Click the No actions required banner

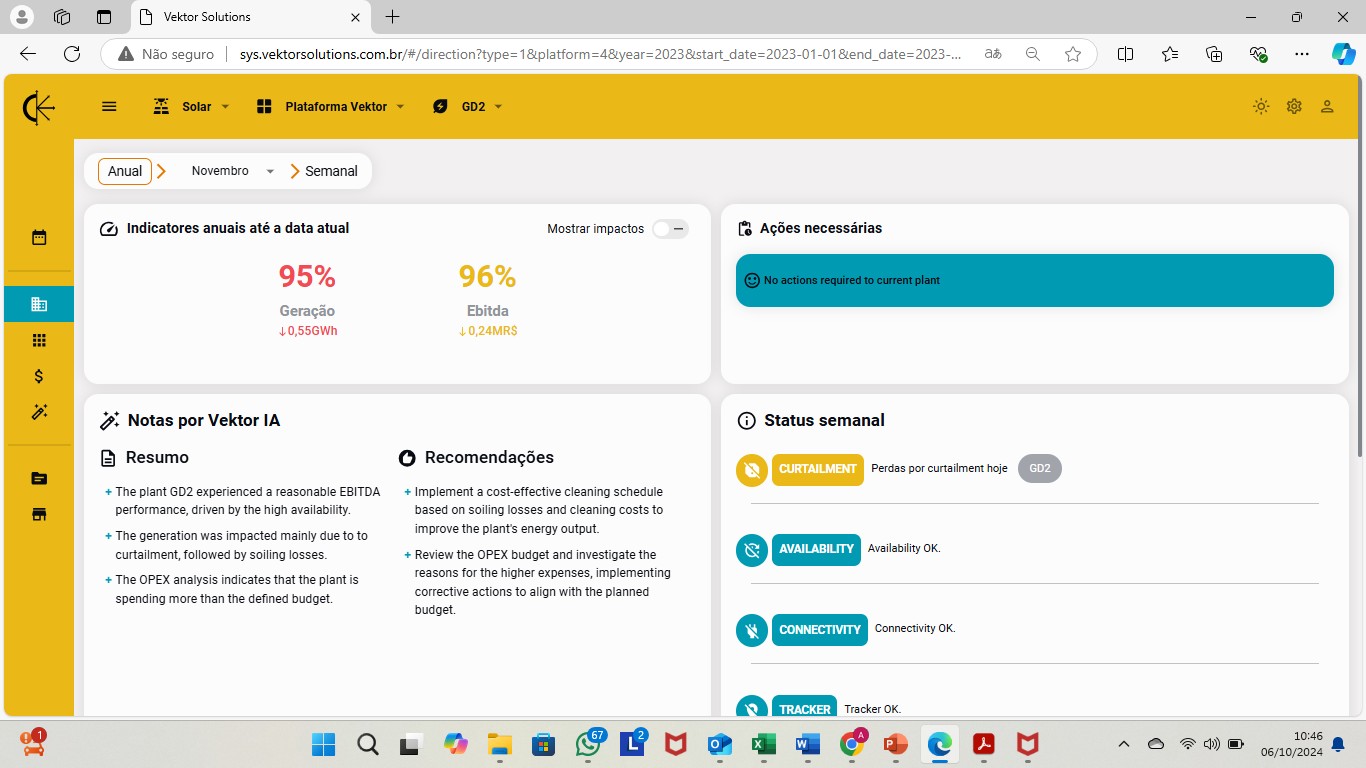[1035, 280]
